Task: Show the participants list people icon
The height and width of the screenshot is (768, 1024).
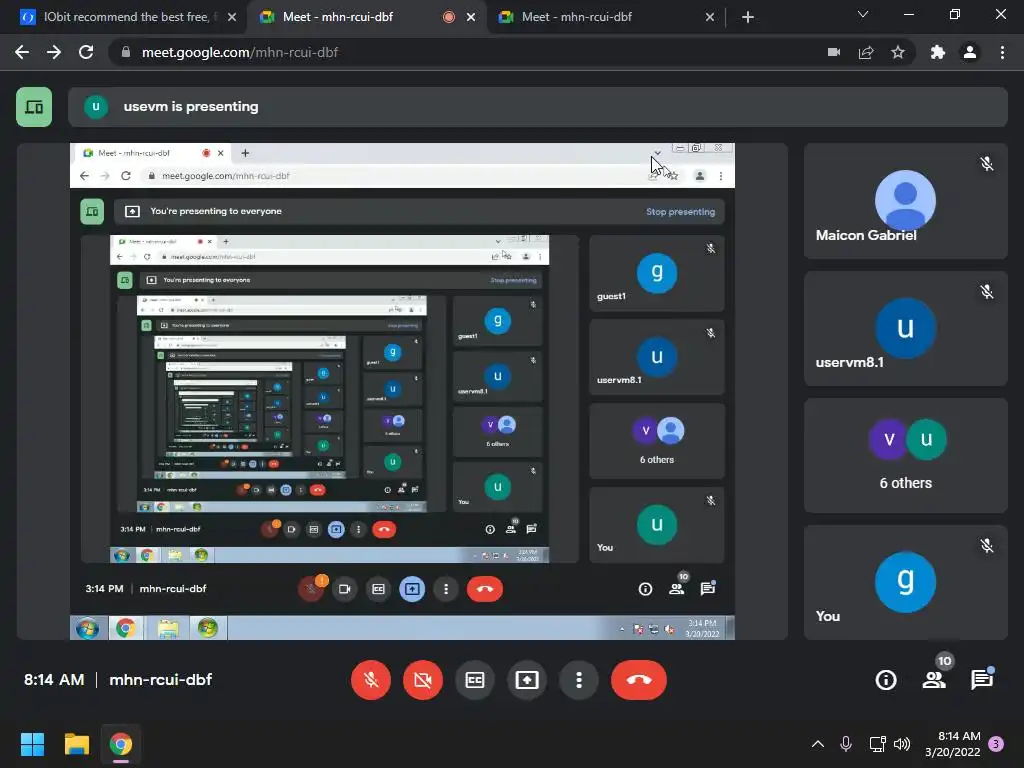Action: (935, 680)
